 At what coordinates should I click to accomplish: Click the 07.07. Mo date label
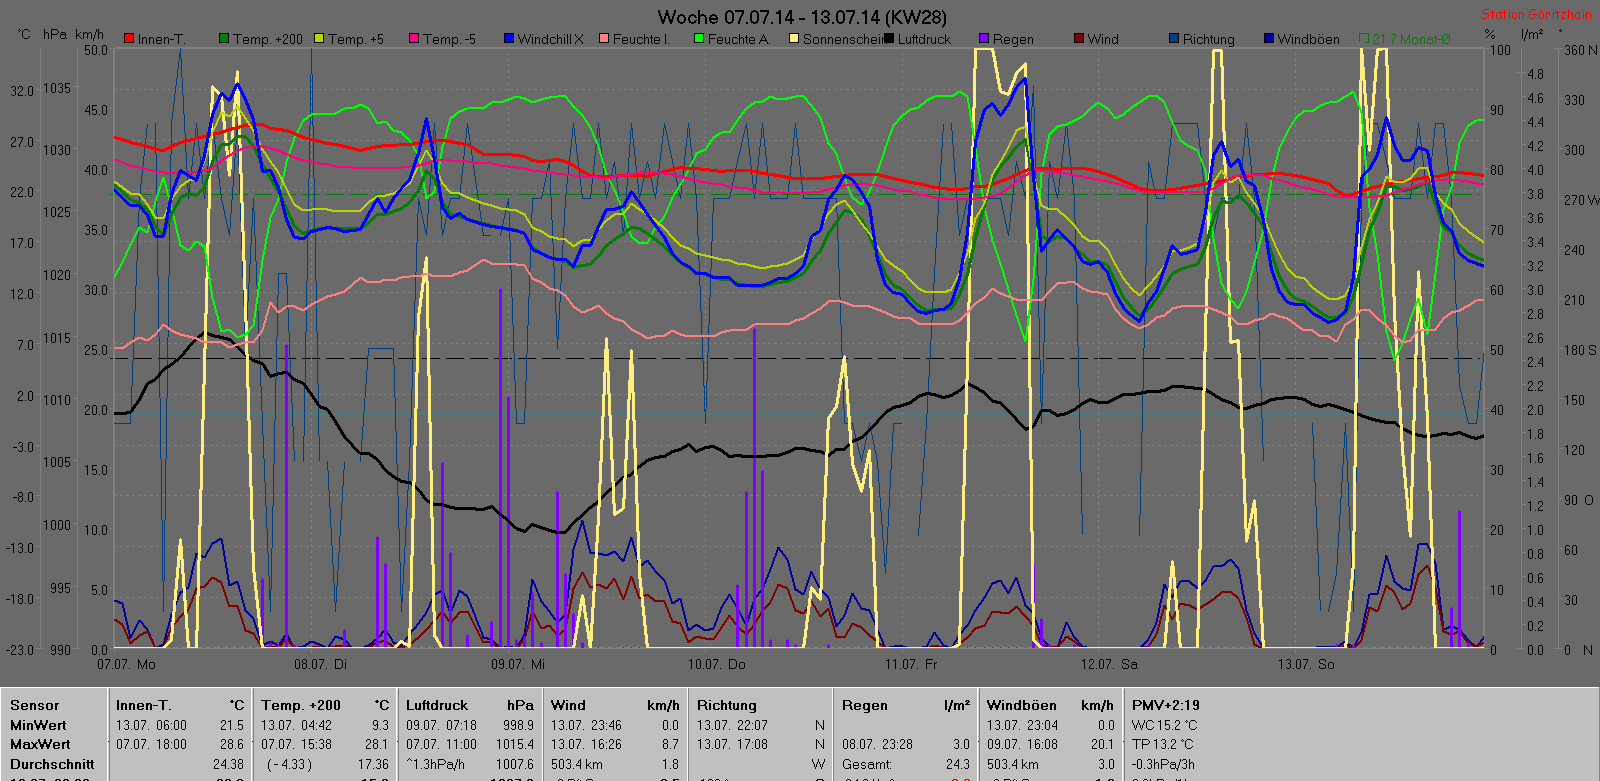[127, 664]
